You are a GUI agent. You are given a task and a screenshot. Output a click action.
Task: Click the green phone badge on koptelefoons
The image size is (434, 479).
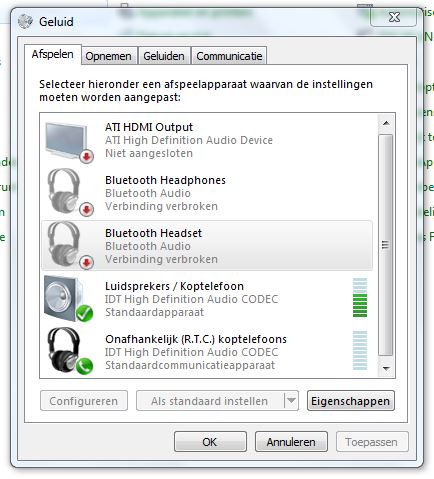click(84, 366)
